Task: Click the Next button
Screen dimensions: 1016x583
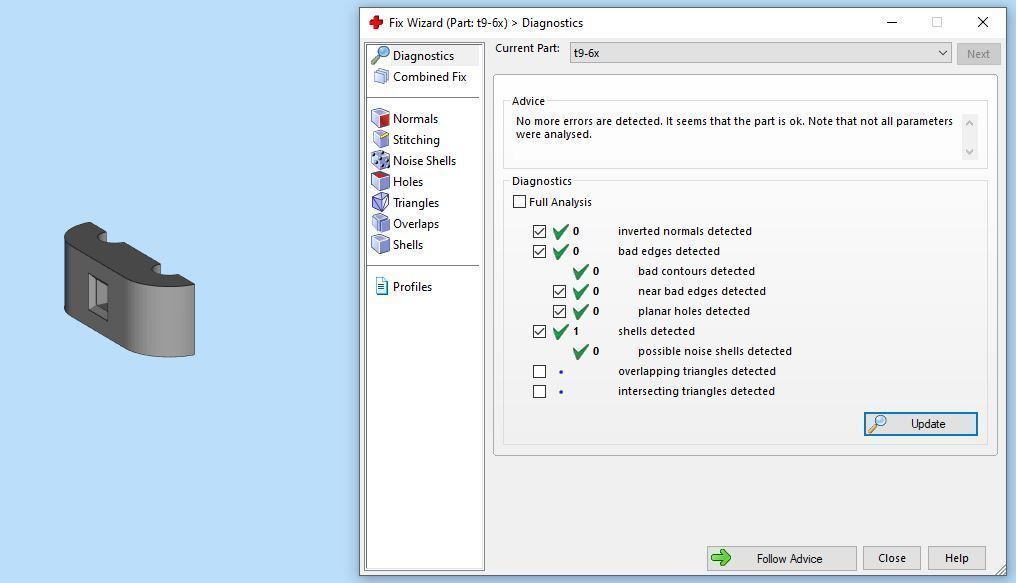Action: [978, 54]
